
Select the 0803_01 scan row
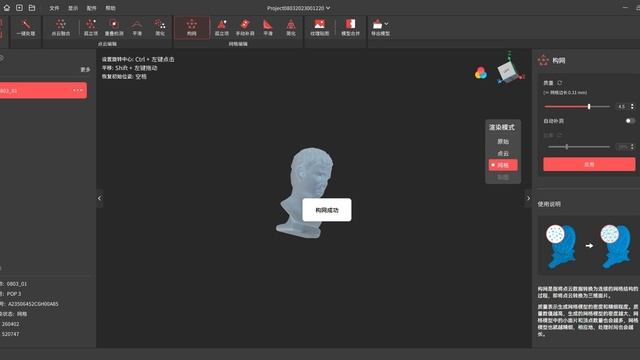(x=43, y=91)
